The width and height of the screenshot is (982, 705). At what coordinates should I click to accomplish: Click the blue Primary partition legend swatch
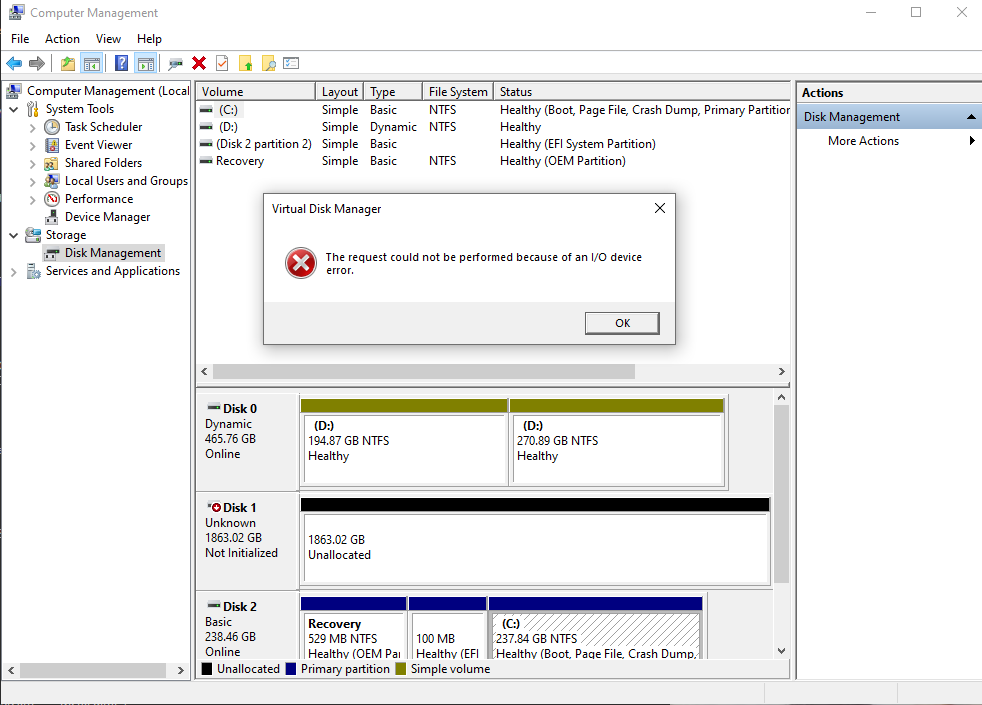point(291,669)
